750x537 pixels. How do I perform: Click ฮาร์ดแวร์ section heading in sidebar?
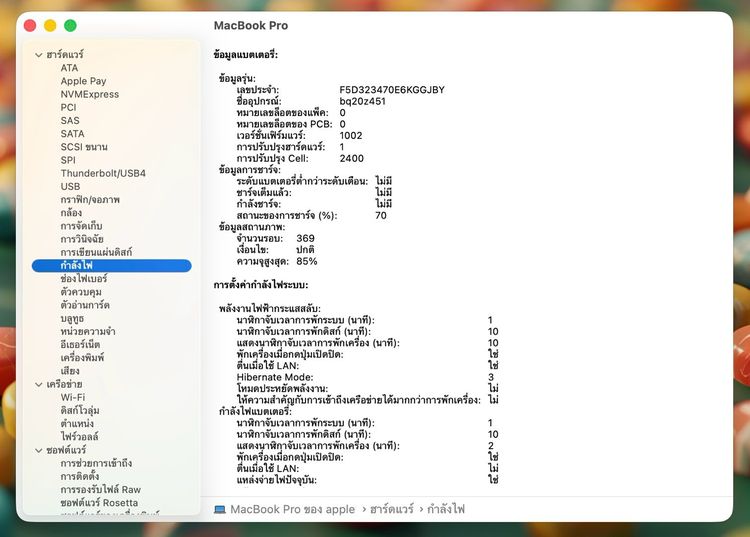(65, 55)
